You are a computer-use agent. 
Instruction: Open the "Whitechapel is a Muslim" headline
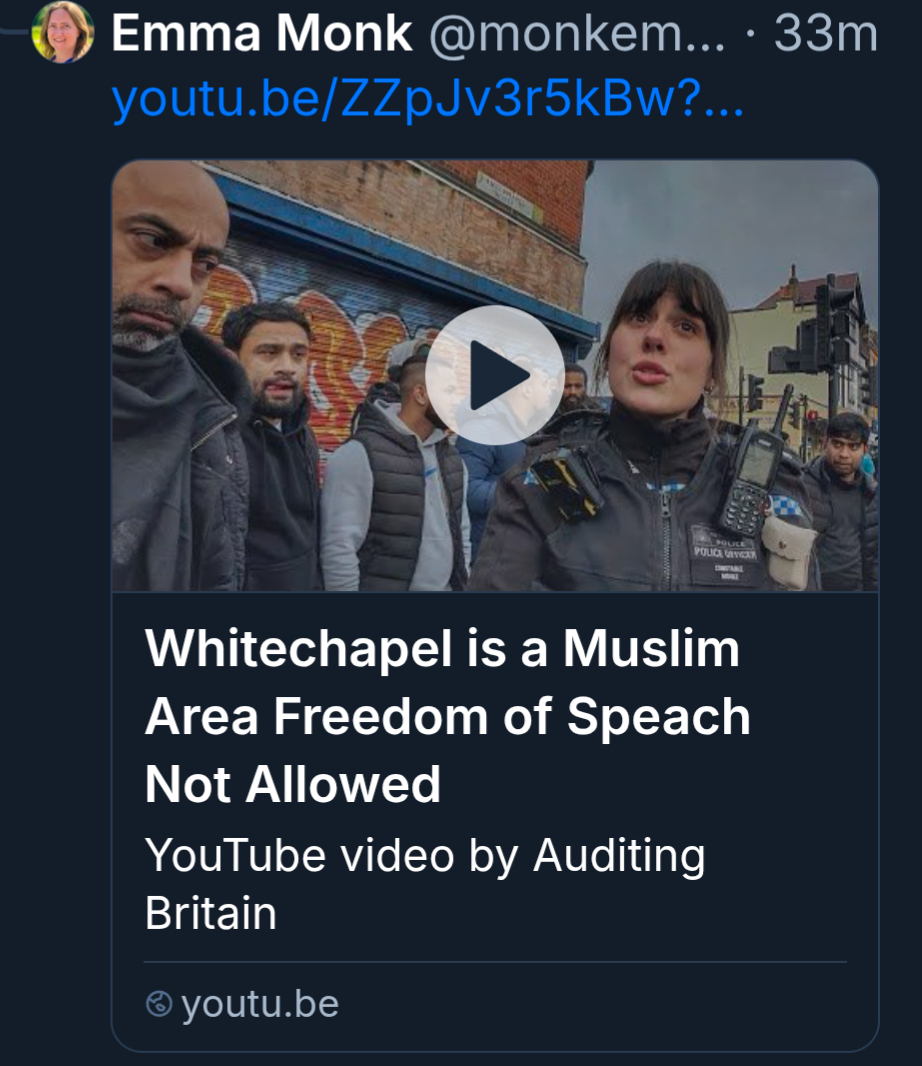tap(442, 649)
